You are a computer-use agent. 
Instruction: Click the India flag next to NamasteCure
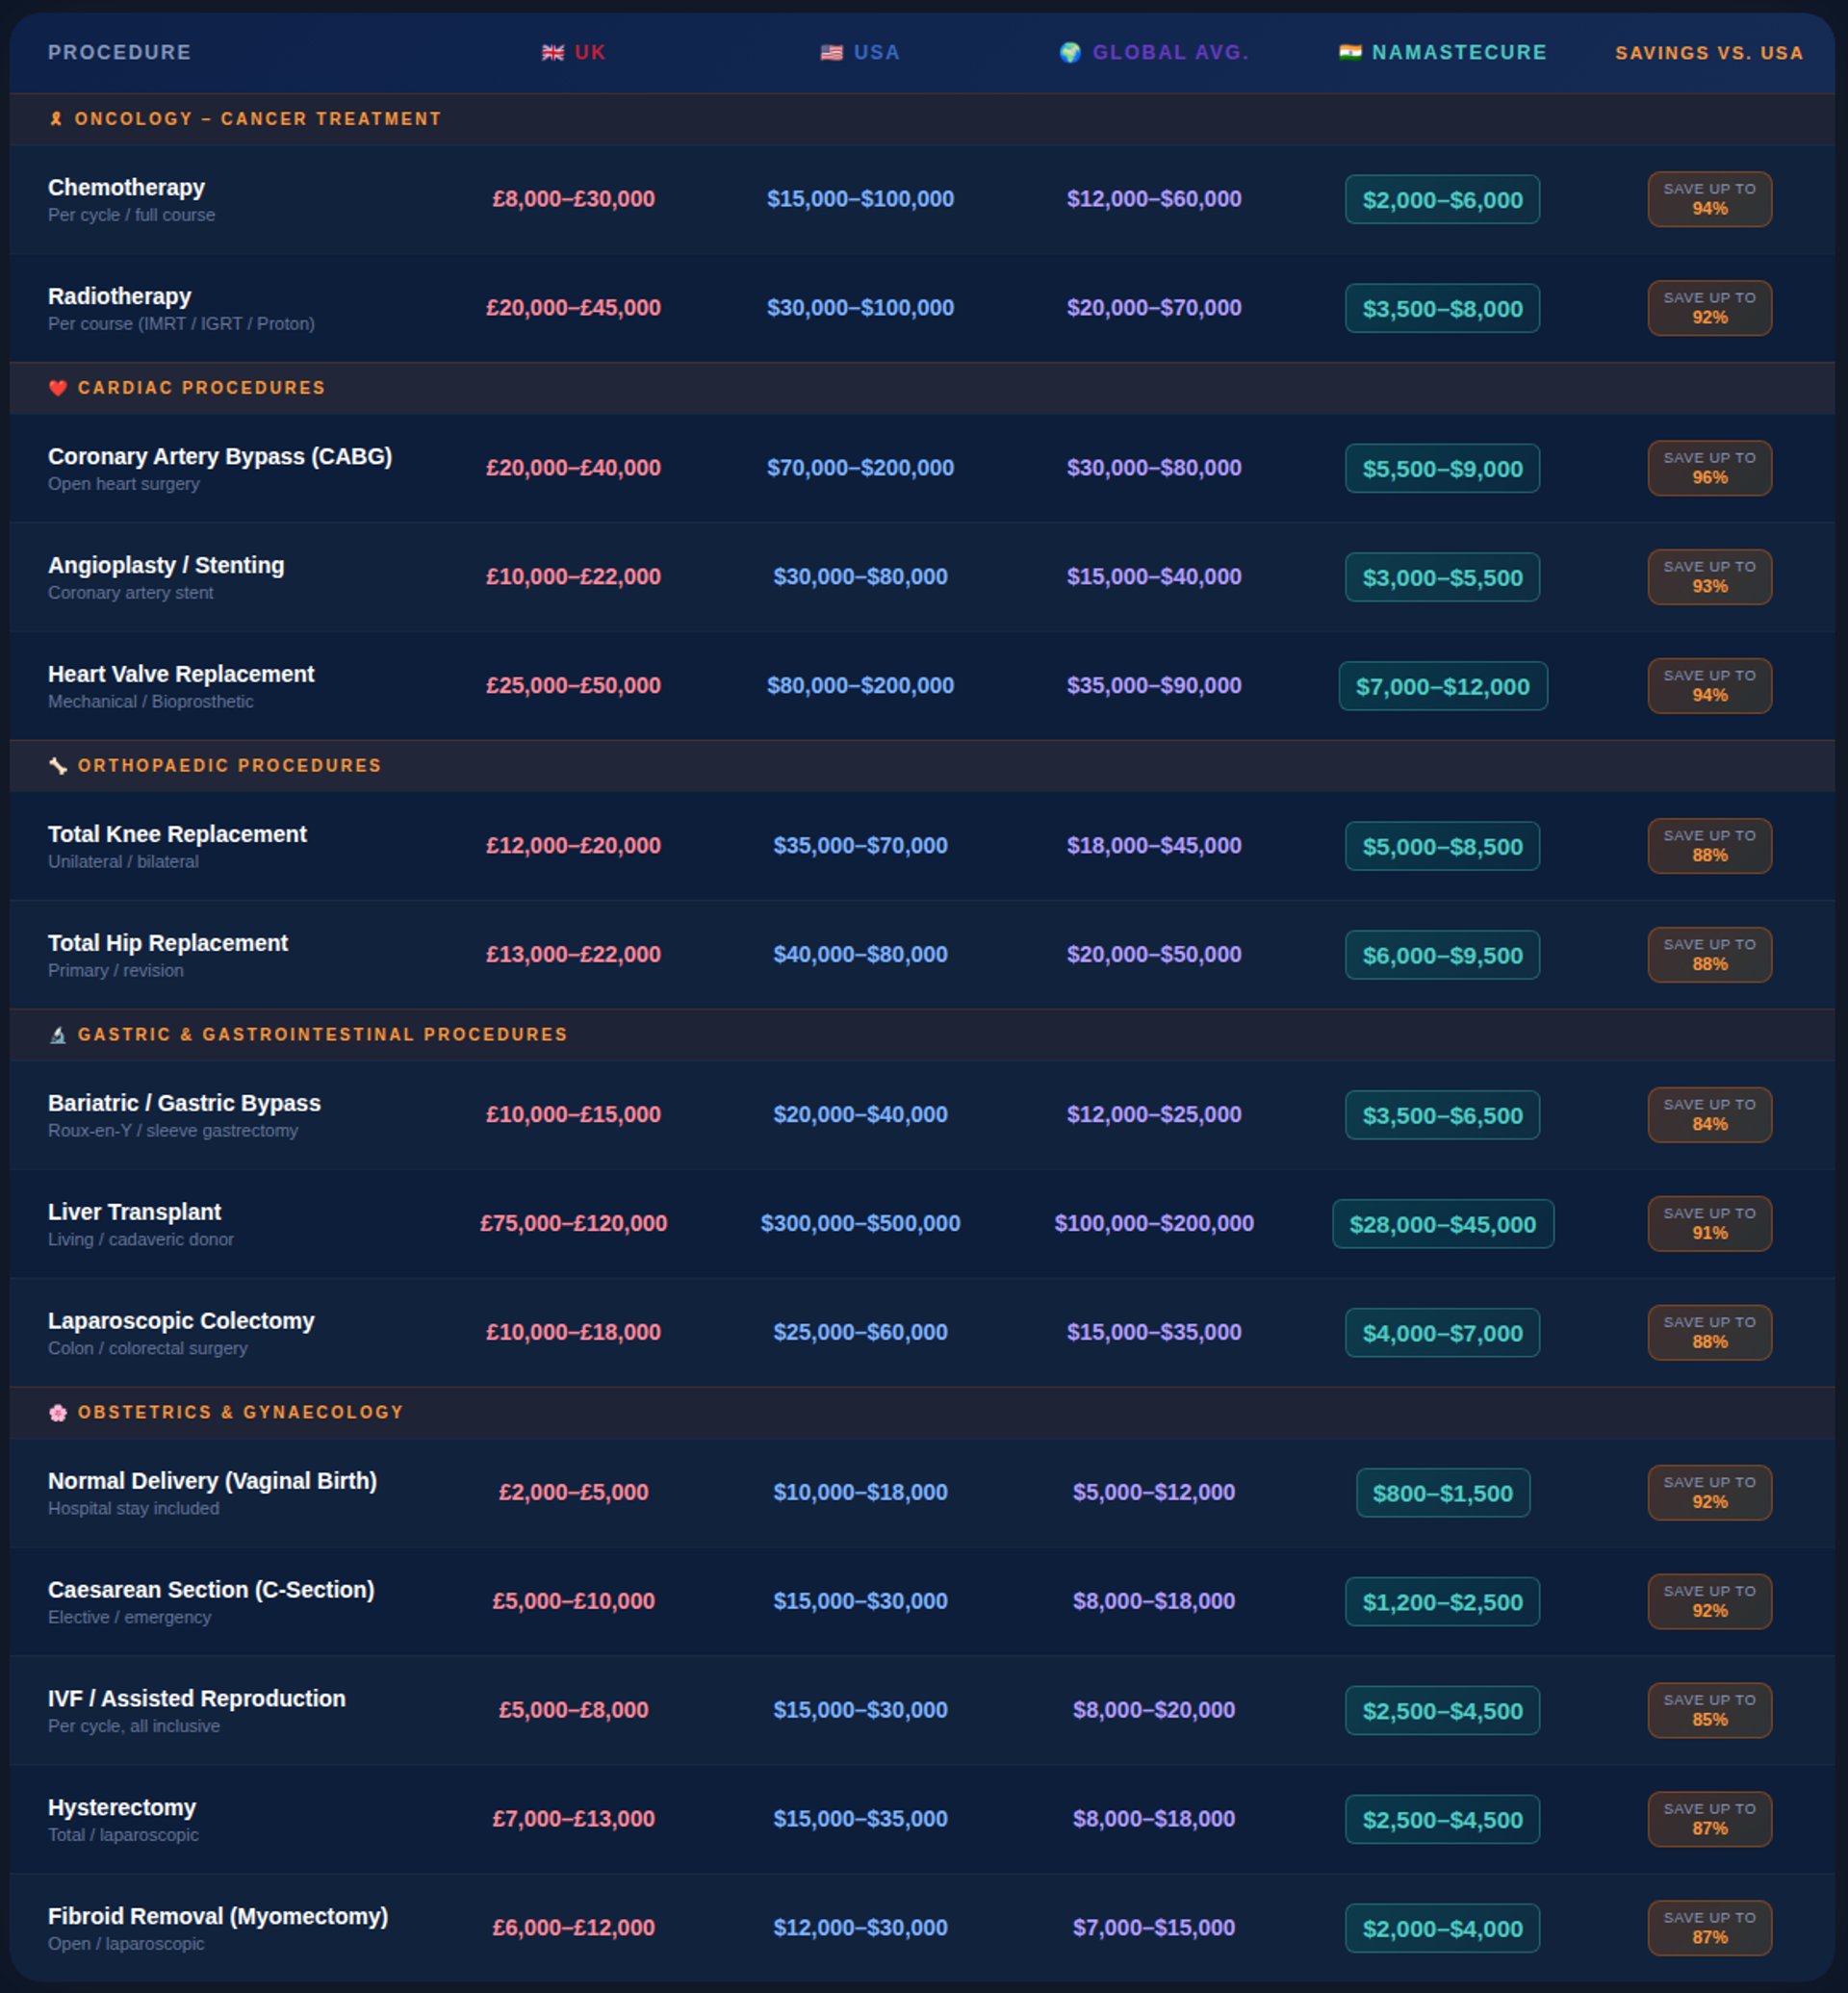click(1350, 53)
